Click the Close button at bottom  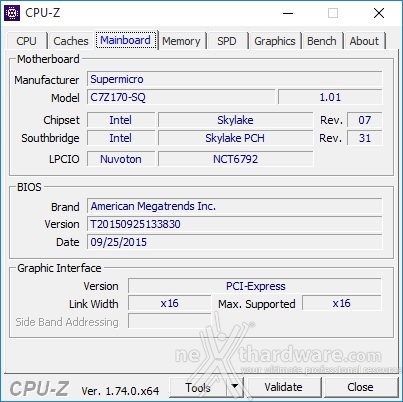[x=360, y=387]
